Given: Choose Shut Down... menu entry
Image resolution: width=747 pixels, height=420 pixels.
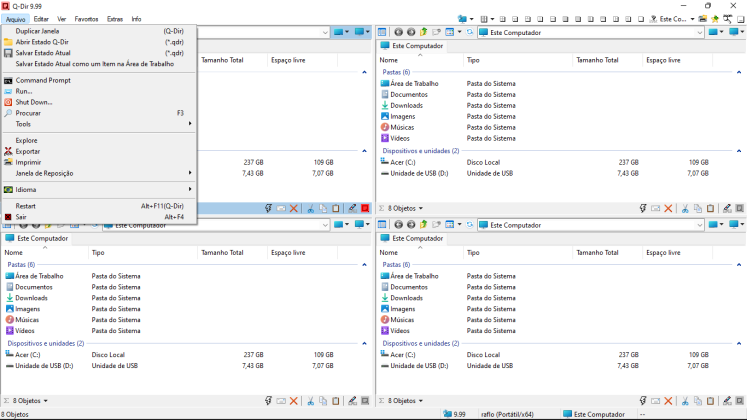Looking at the screenshot, I should (100, 102).
